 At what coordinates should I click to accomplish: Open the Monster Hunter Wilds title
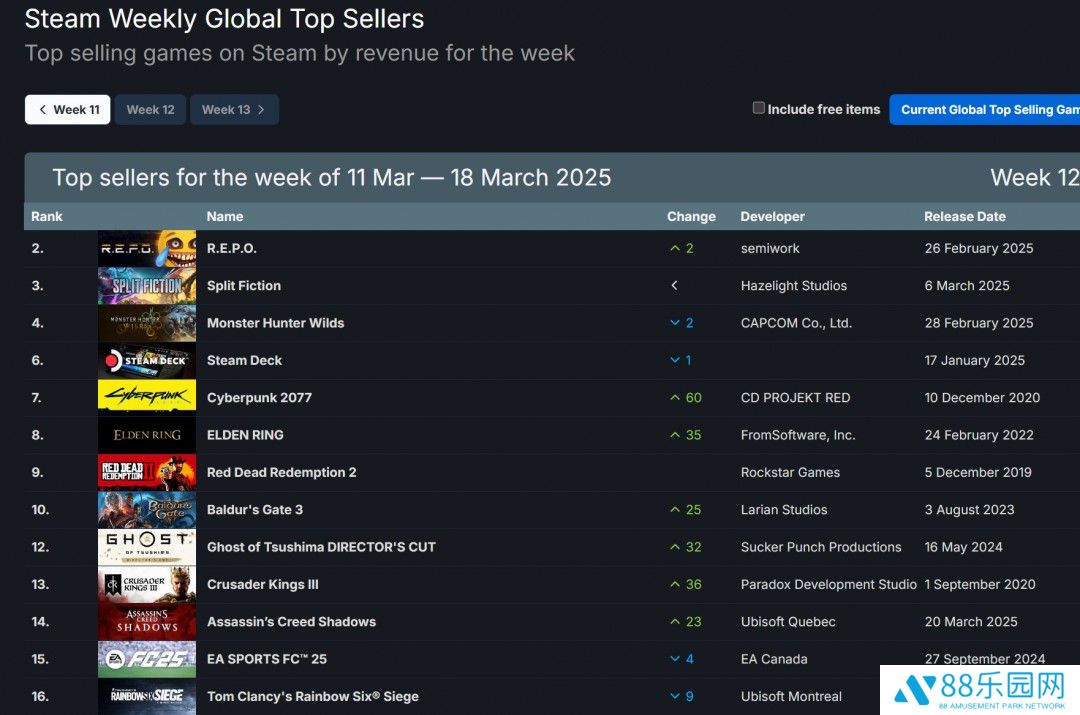tap(276, 323)
